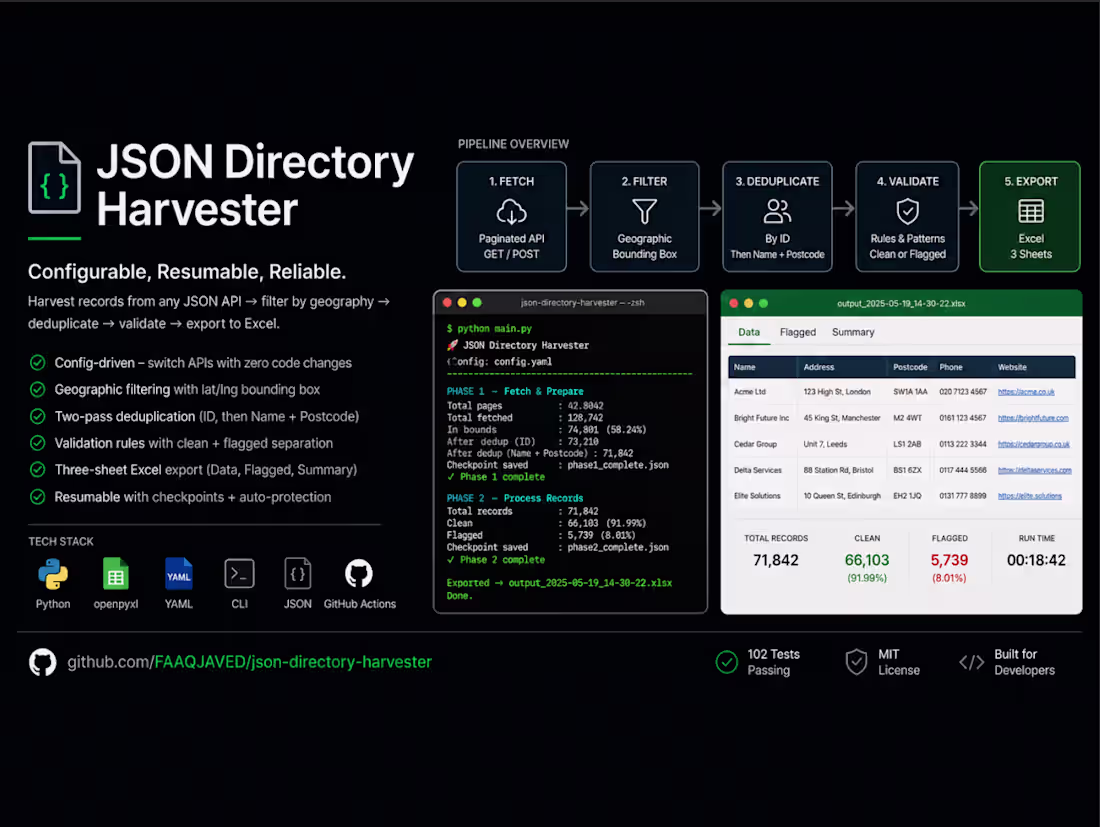The width and height of the screenshot is (1100, 827).
Task: Click the Postcode column header
Action: [910, 368]
